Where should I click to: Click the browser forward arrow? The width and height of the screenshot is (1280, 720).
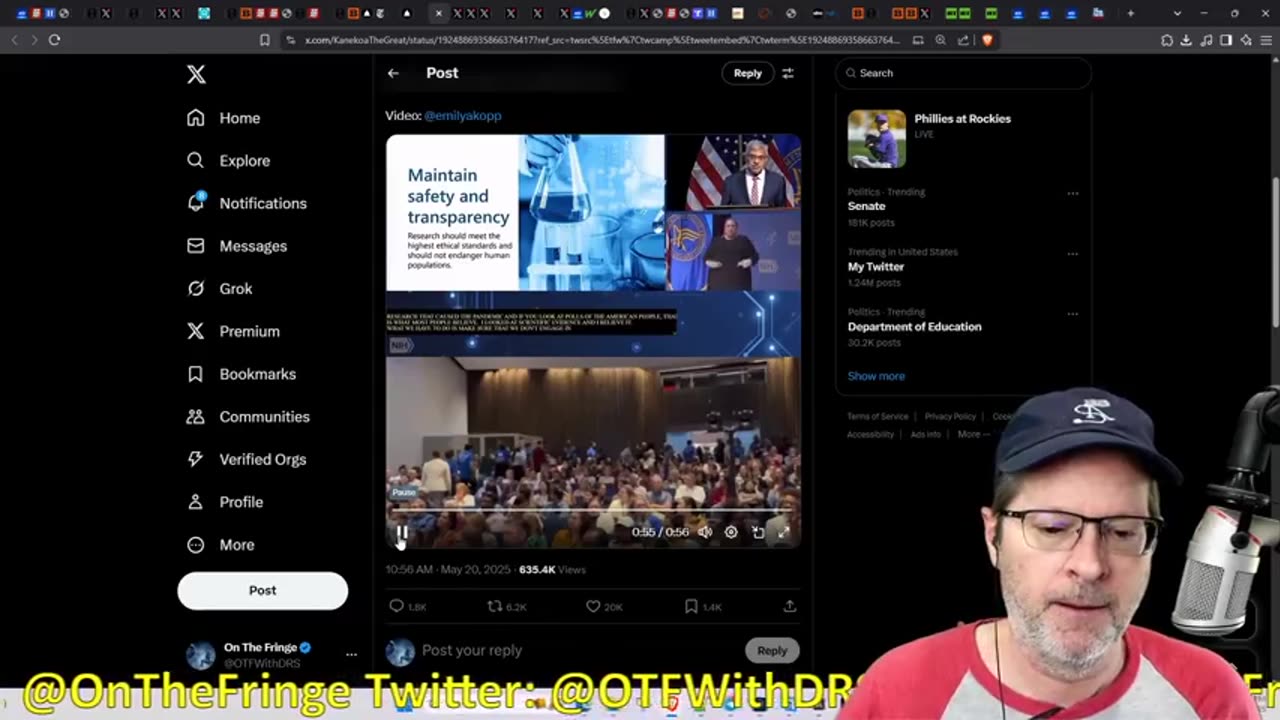click(x=33, y=40)
